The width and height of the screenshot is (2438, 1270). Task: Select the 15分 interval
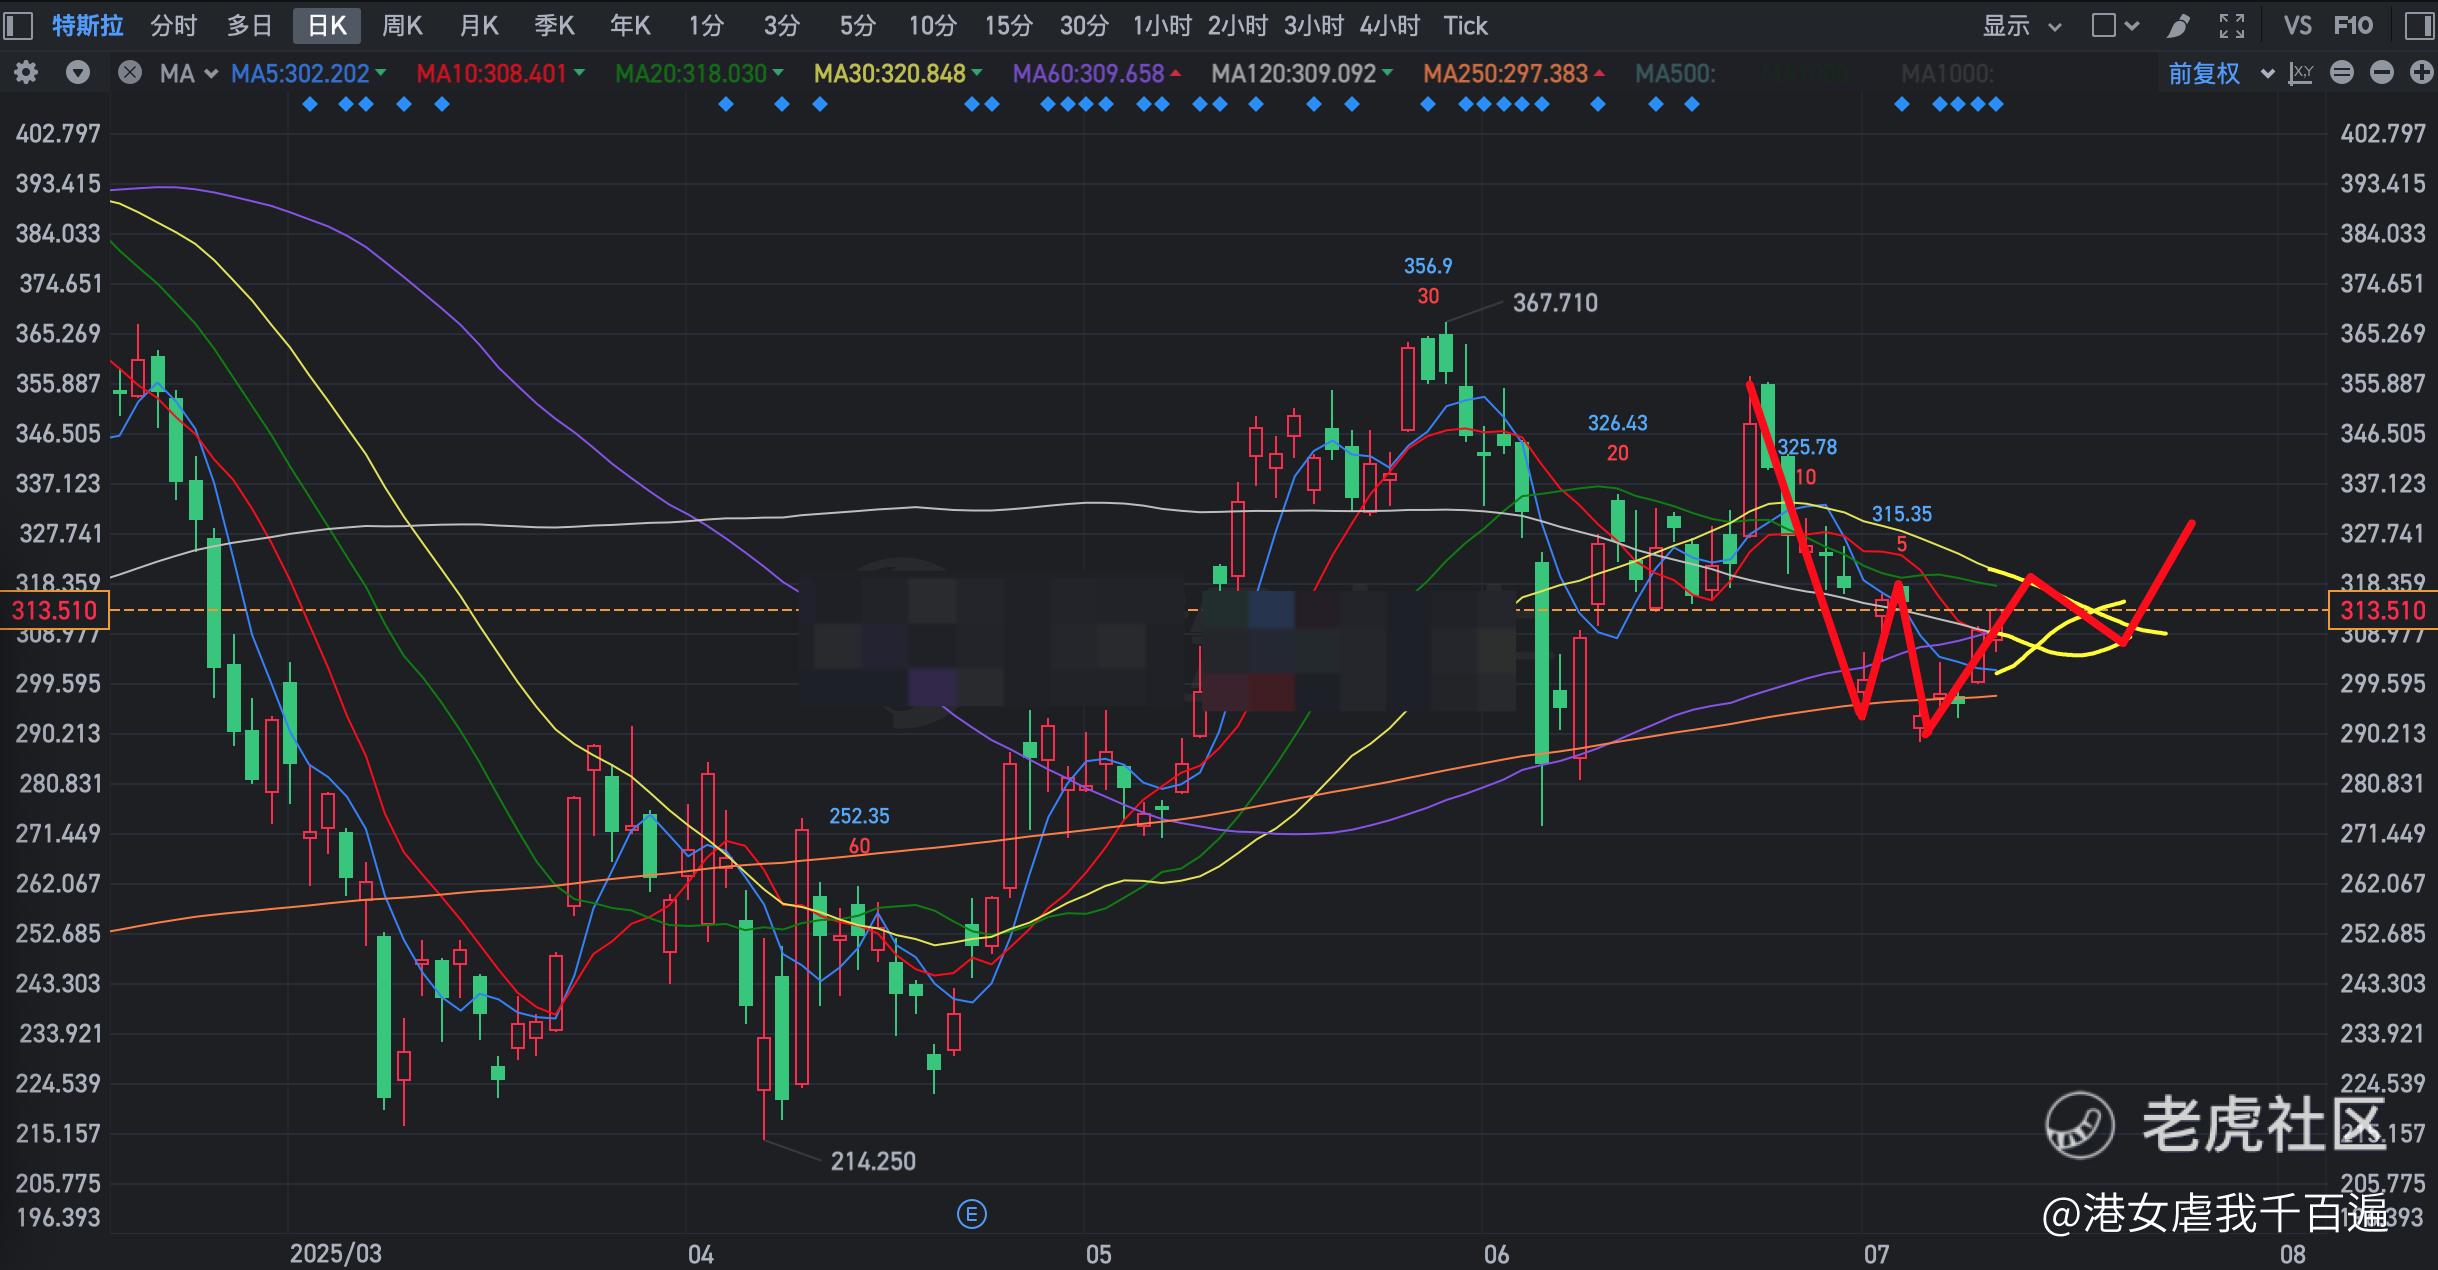1008,26
